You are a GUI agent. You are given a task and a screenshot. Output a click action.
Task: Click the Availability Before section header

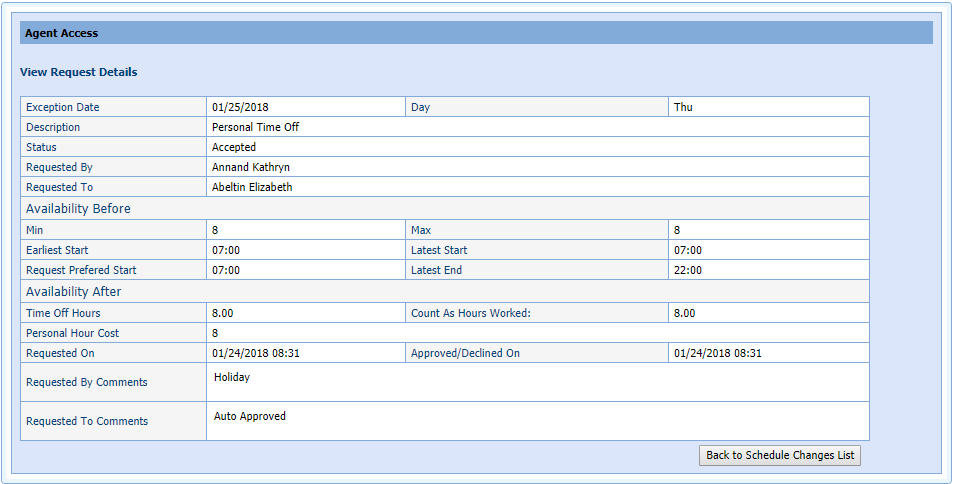(x=78, y=209)
